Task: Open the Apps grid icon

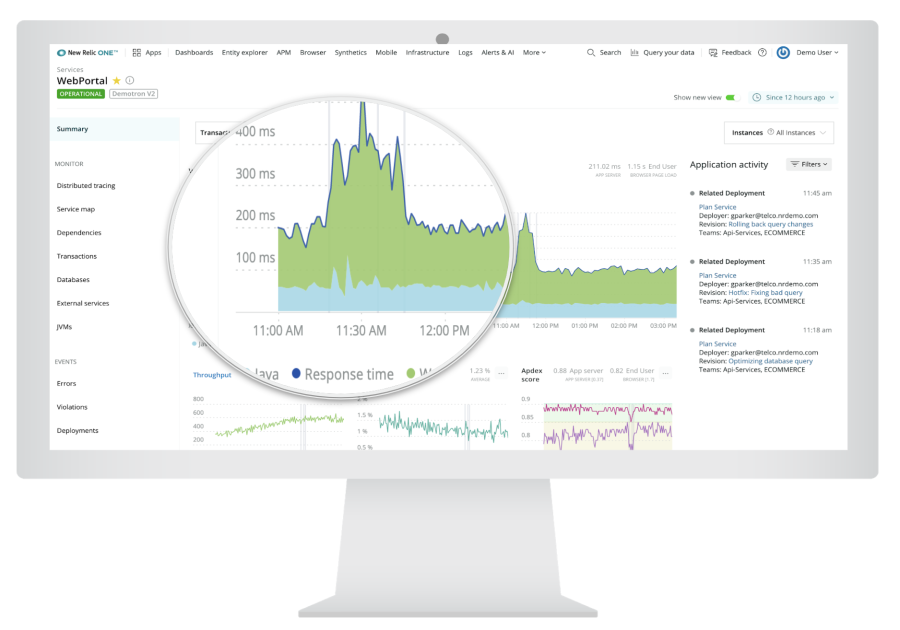Action: pyautogui.click(x=136, y=52)
